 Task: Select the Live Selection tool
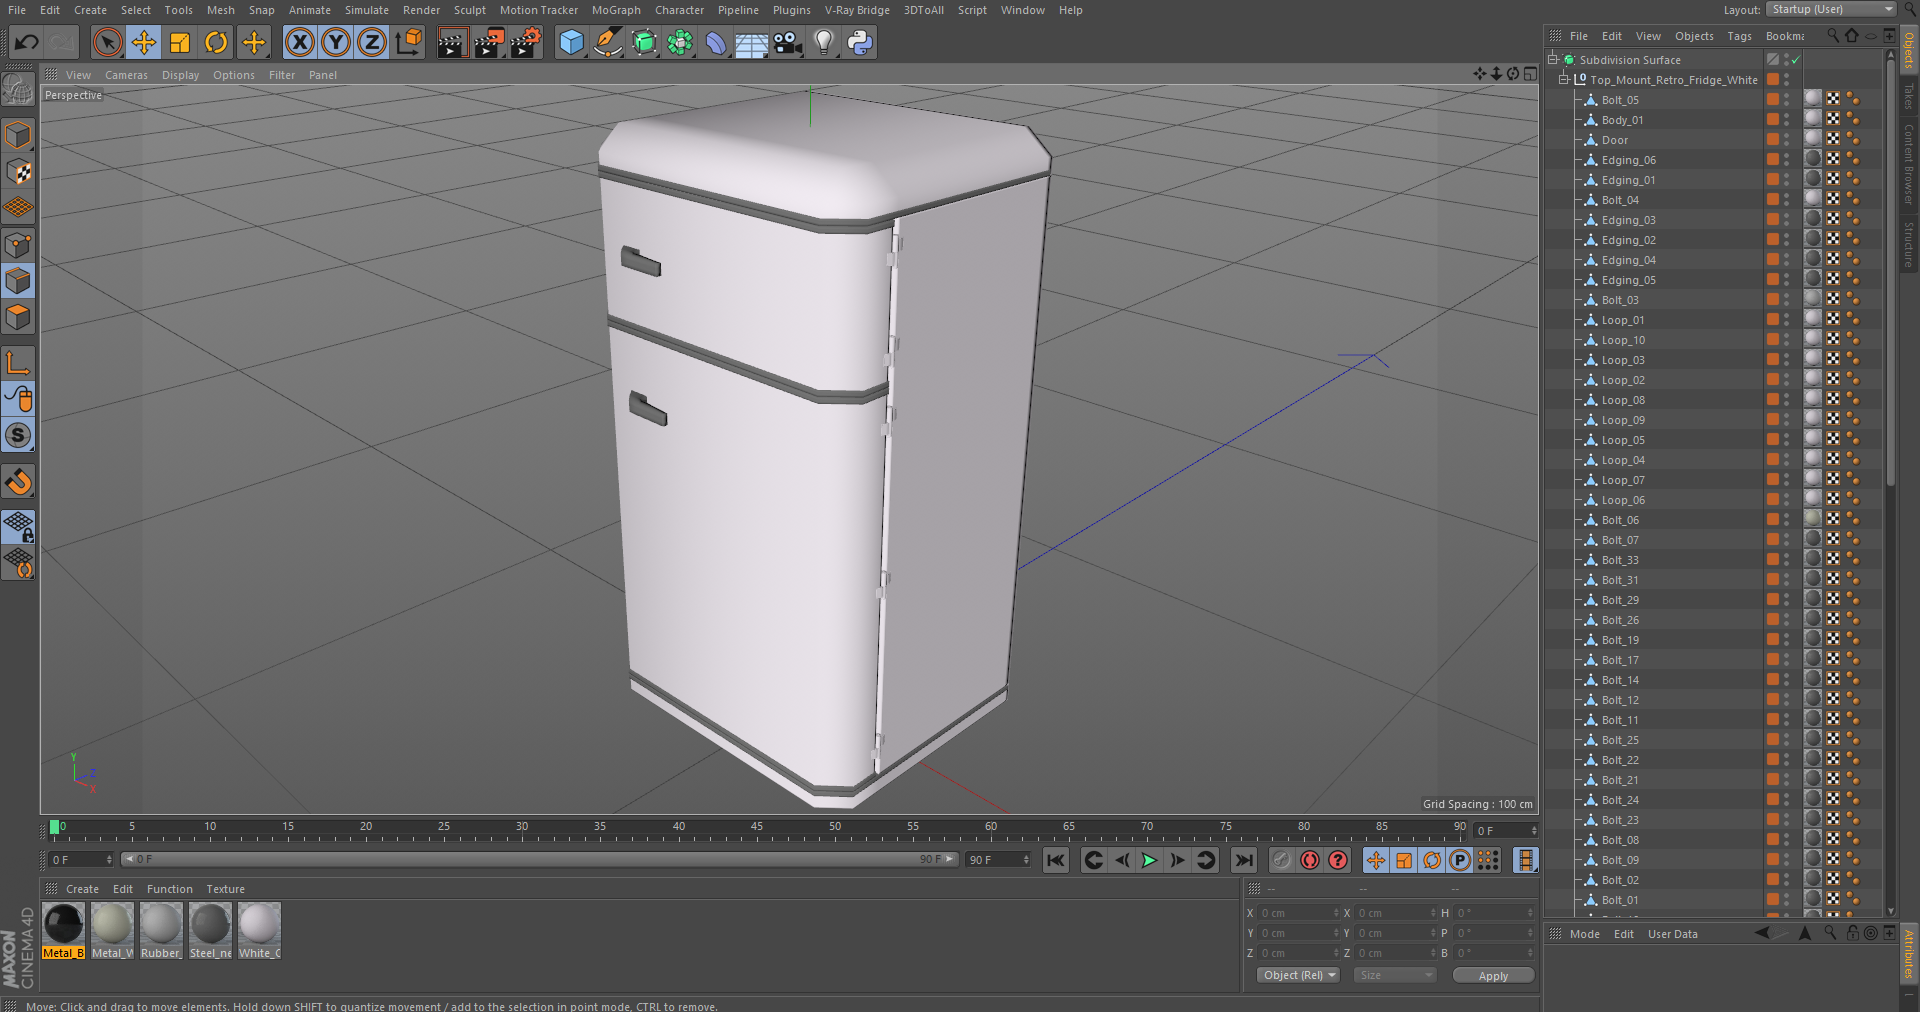point(107,42)
